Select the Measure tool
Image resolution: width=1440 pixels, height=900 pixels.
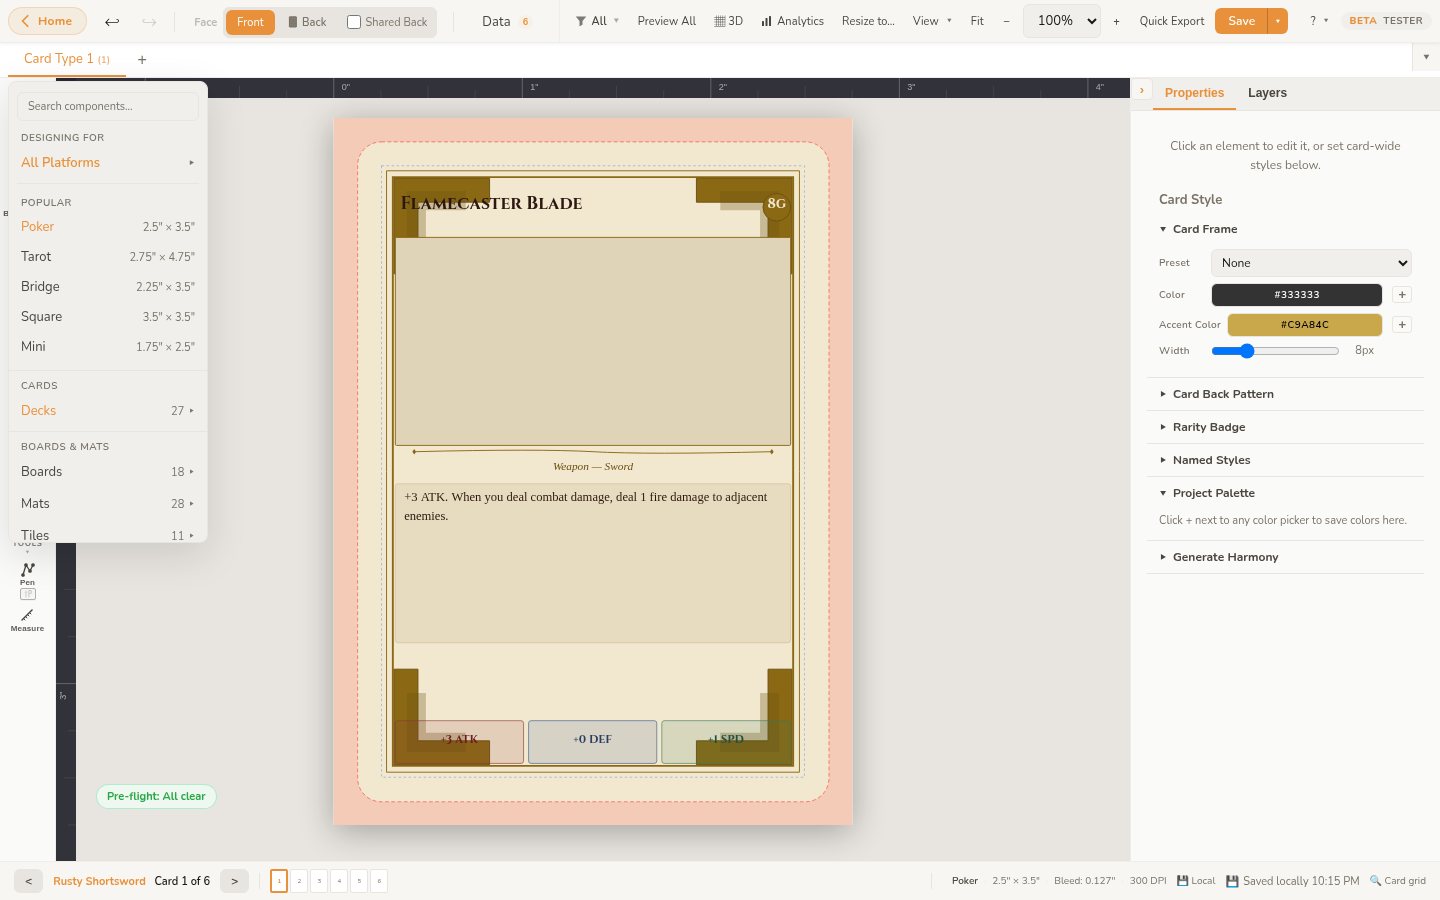(27, 621)
